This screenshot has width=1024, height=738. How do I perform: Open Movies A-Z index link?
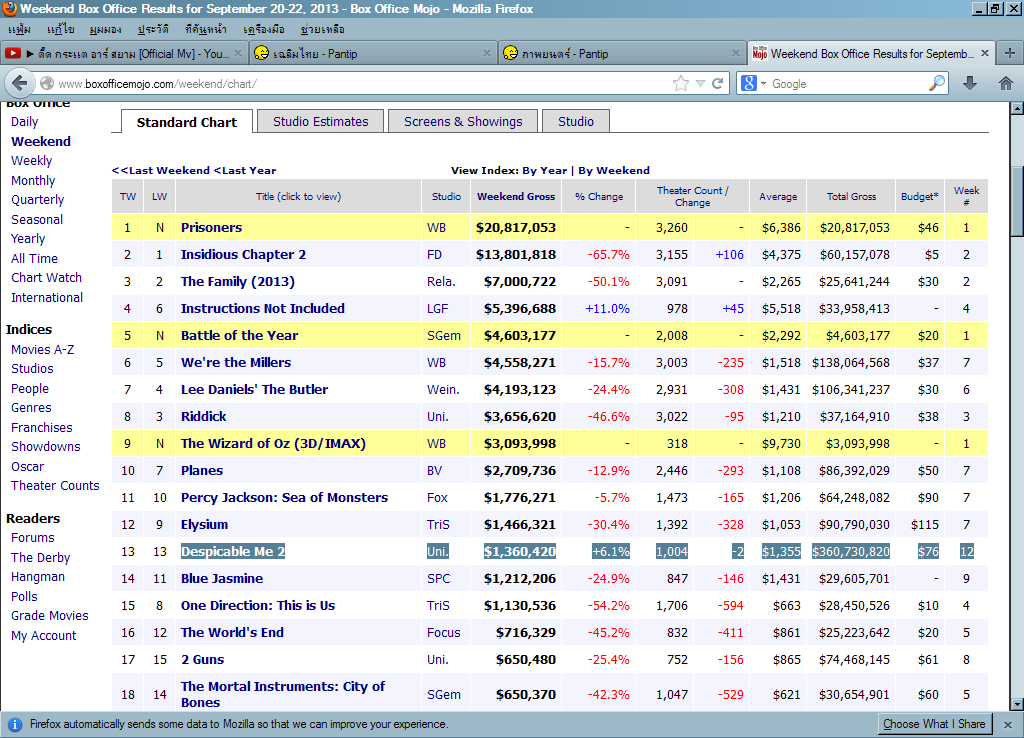42,349
